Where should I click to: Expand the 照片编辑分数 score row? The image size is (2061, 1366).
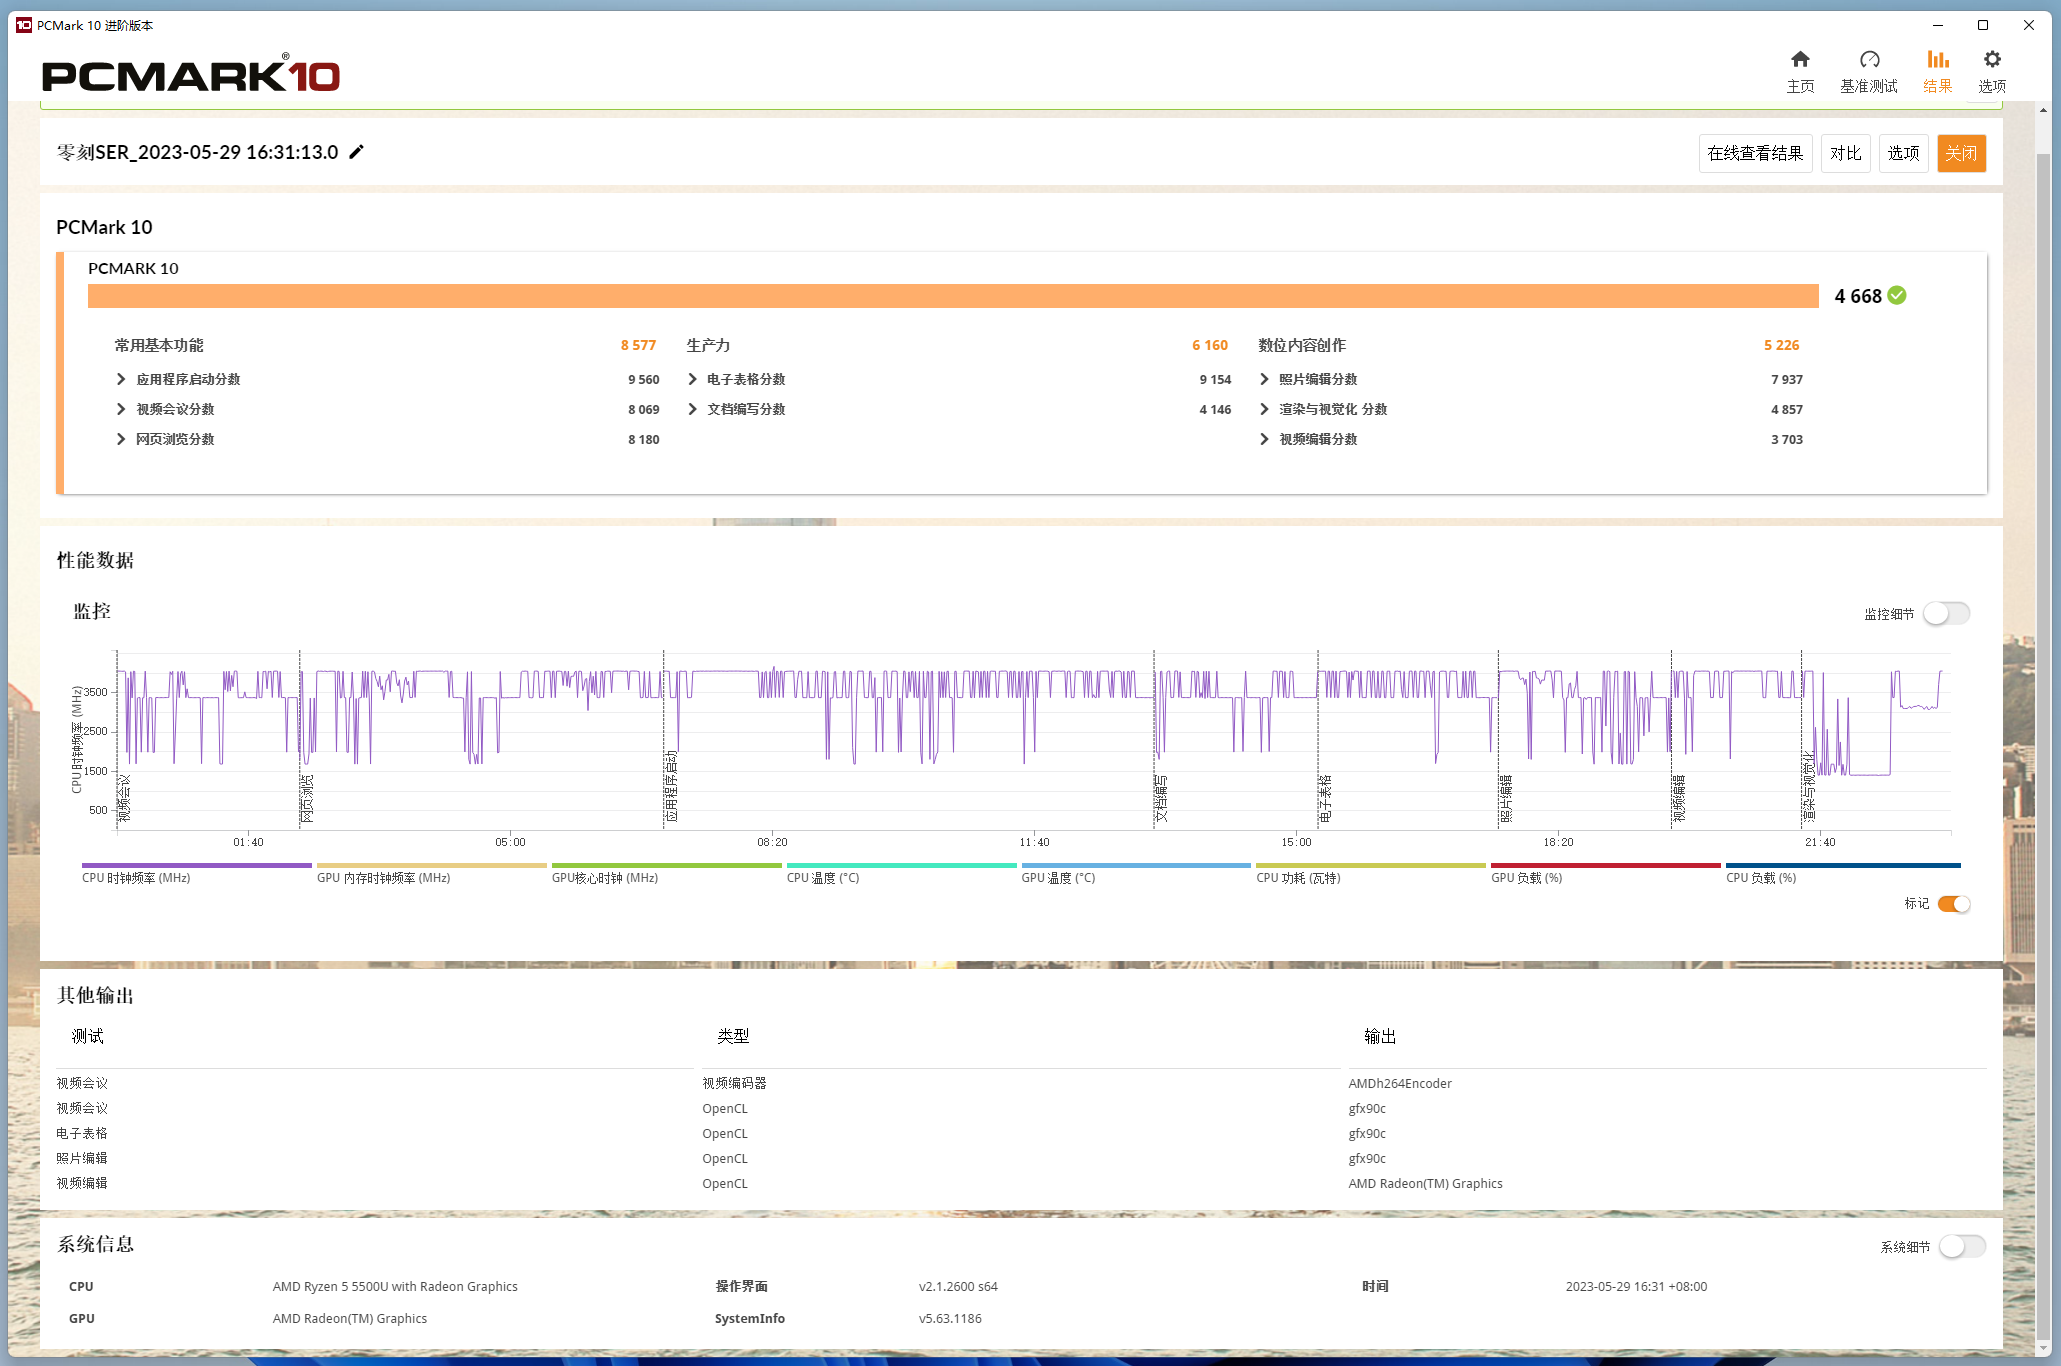(x=1264, y=379)
